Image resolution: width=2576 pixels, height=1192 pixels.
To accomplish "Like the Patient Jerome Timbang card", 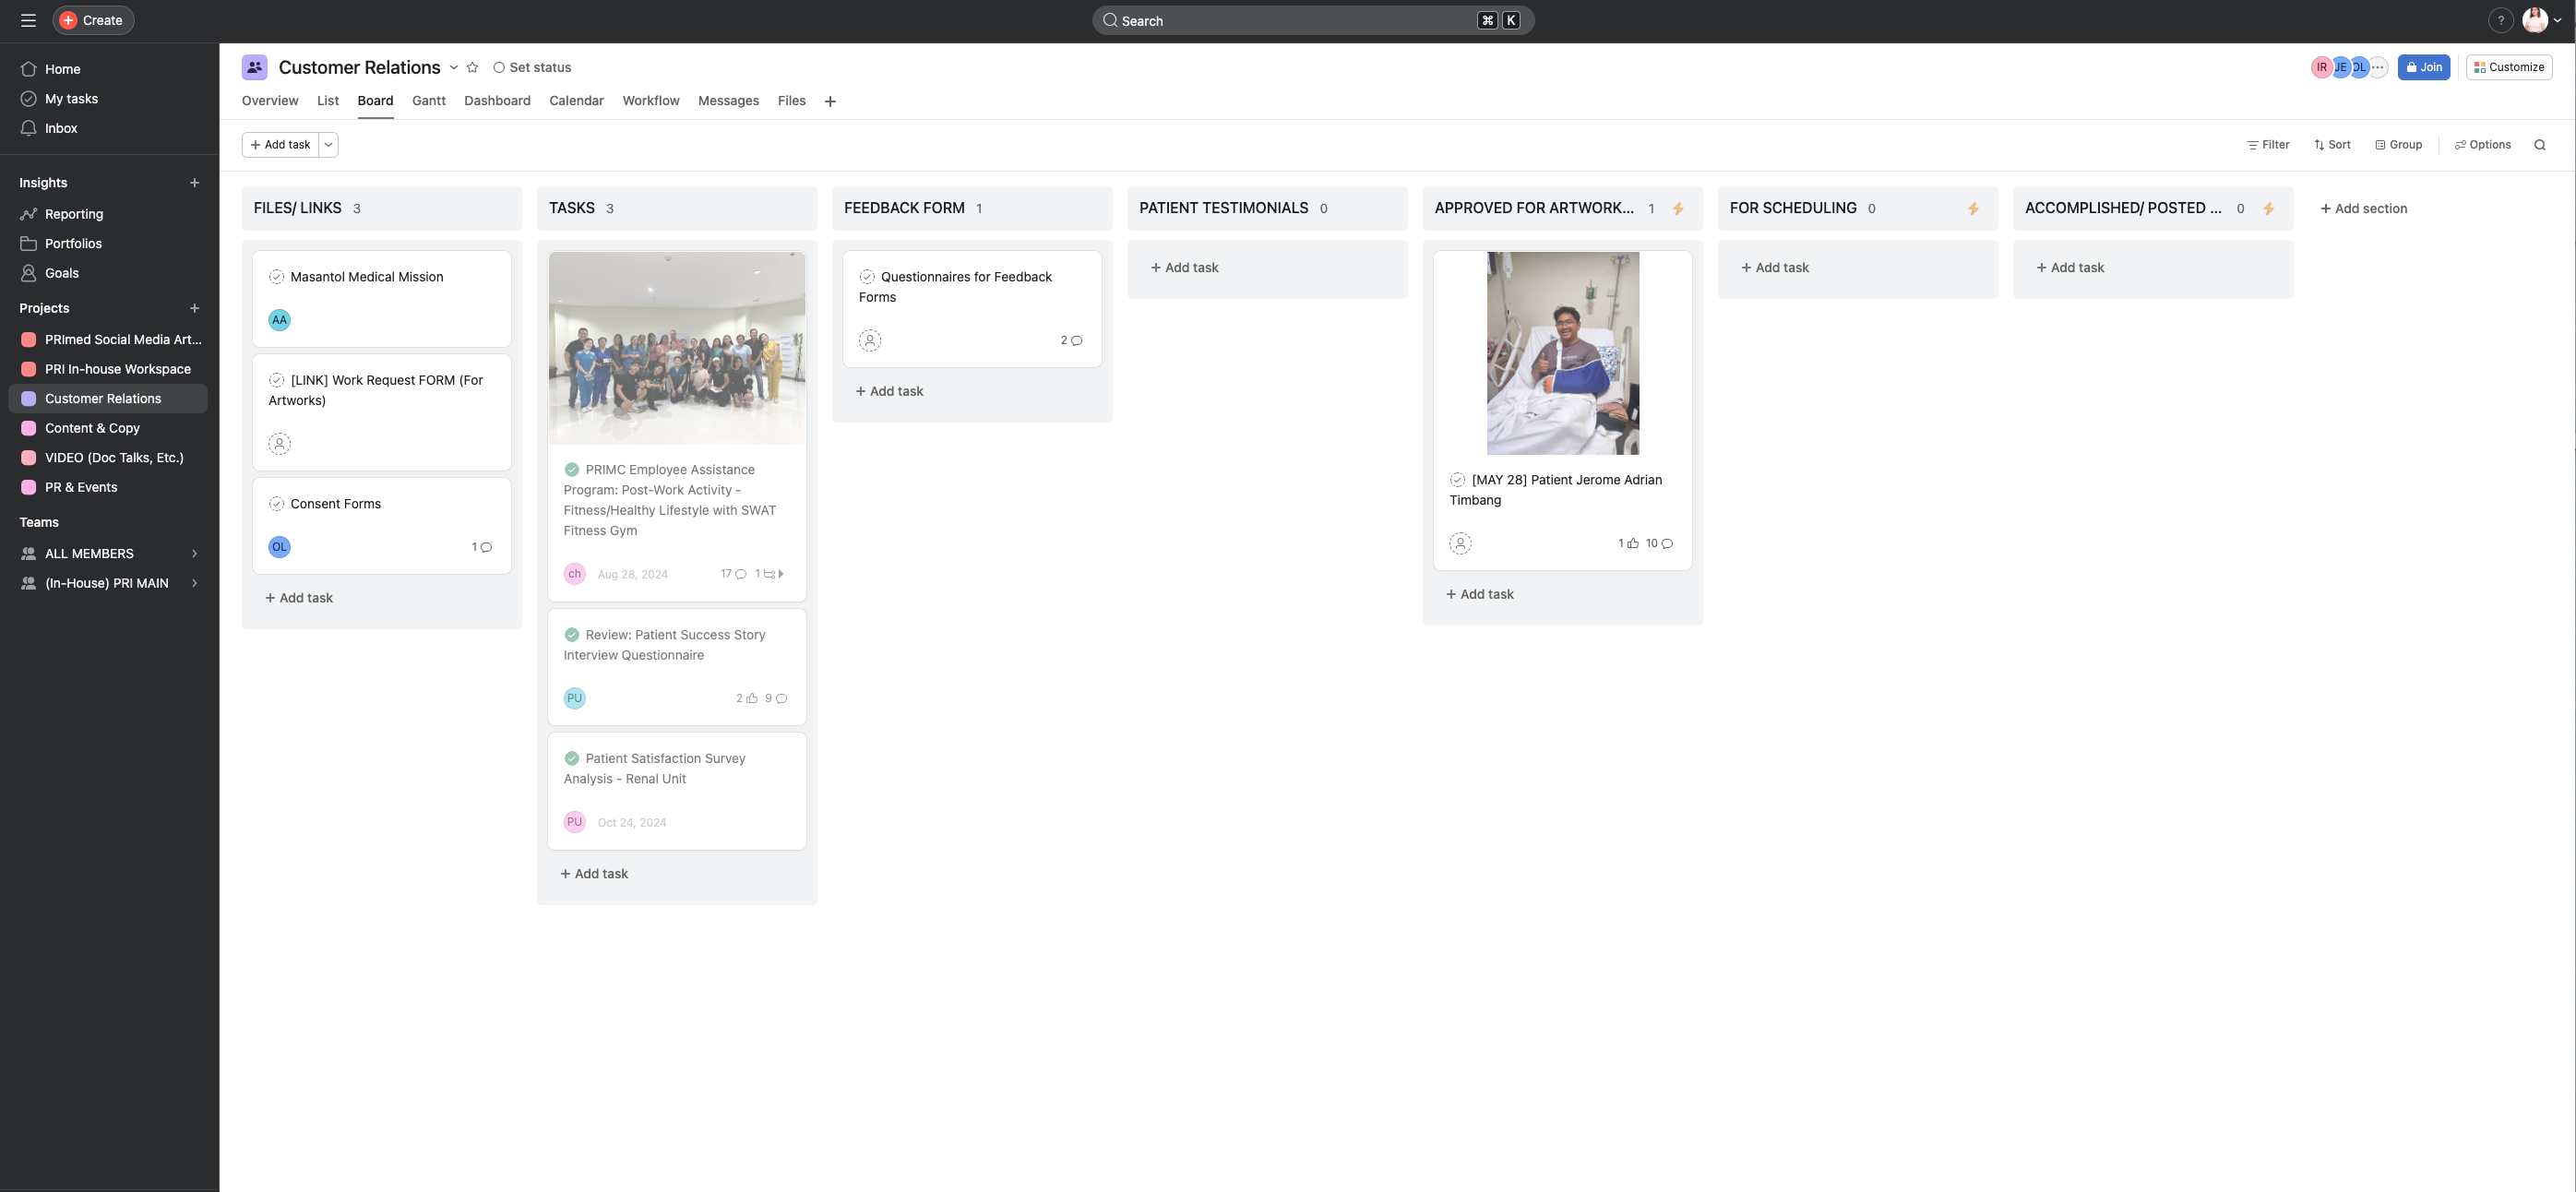I will pos(1628,544).
